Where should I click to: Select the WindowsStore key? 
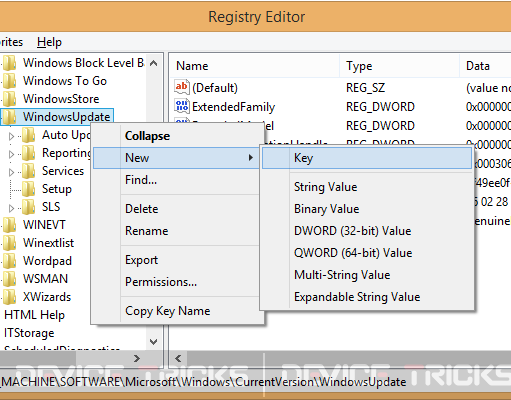61,99
